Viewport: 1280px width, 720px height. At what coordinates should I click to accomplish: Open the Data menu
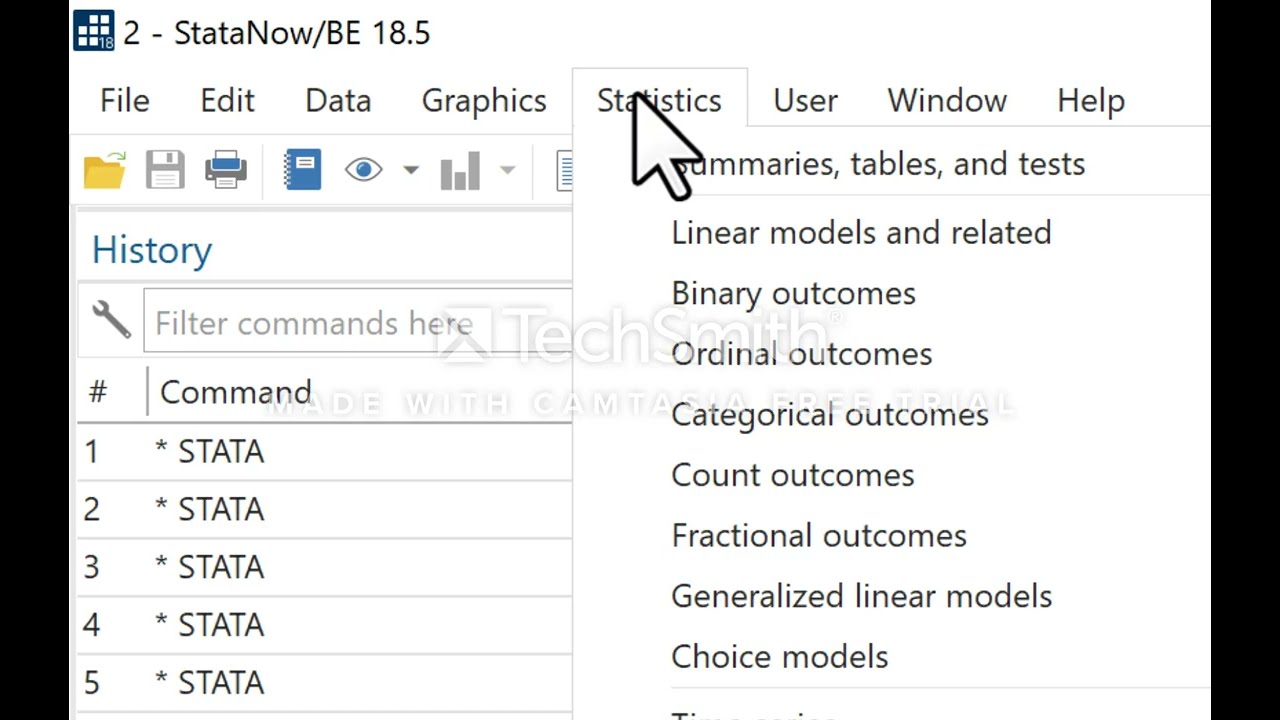(338, 101)
